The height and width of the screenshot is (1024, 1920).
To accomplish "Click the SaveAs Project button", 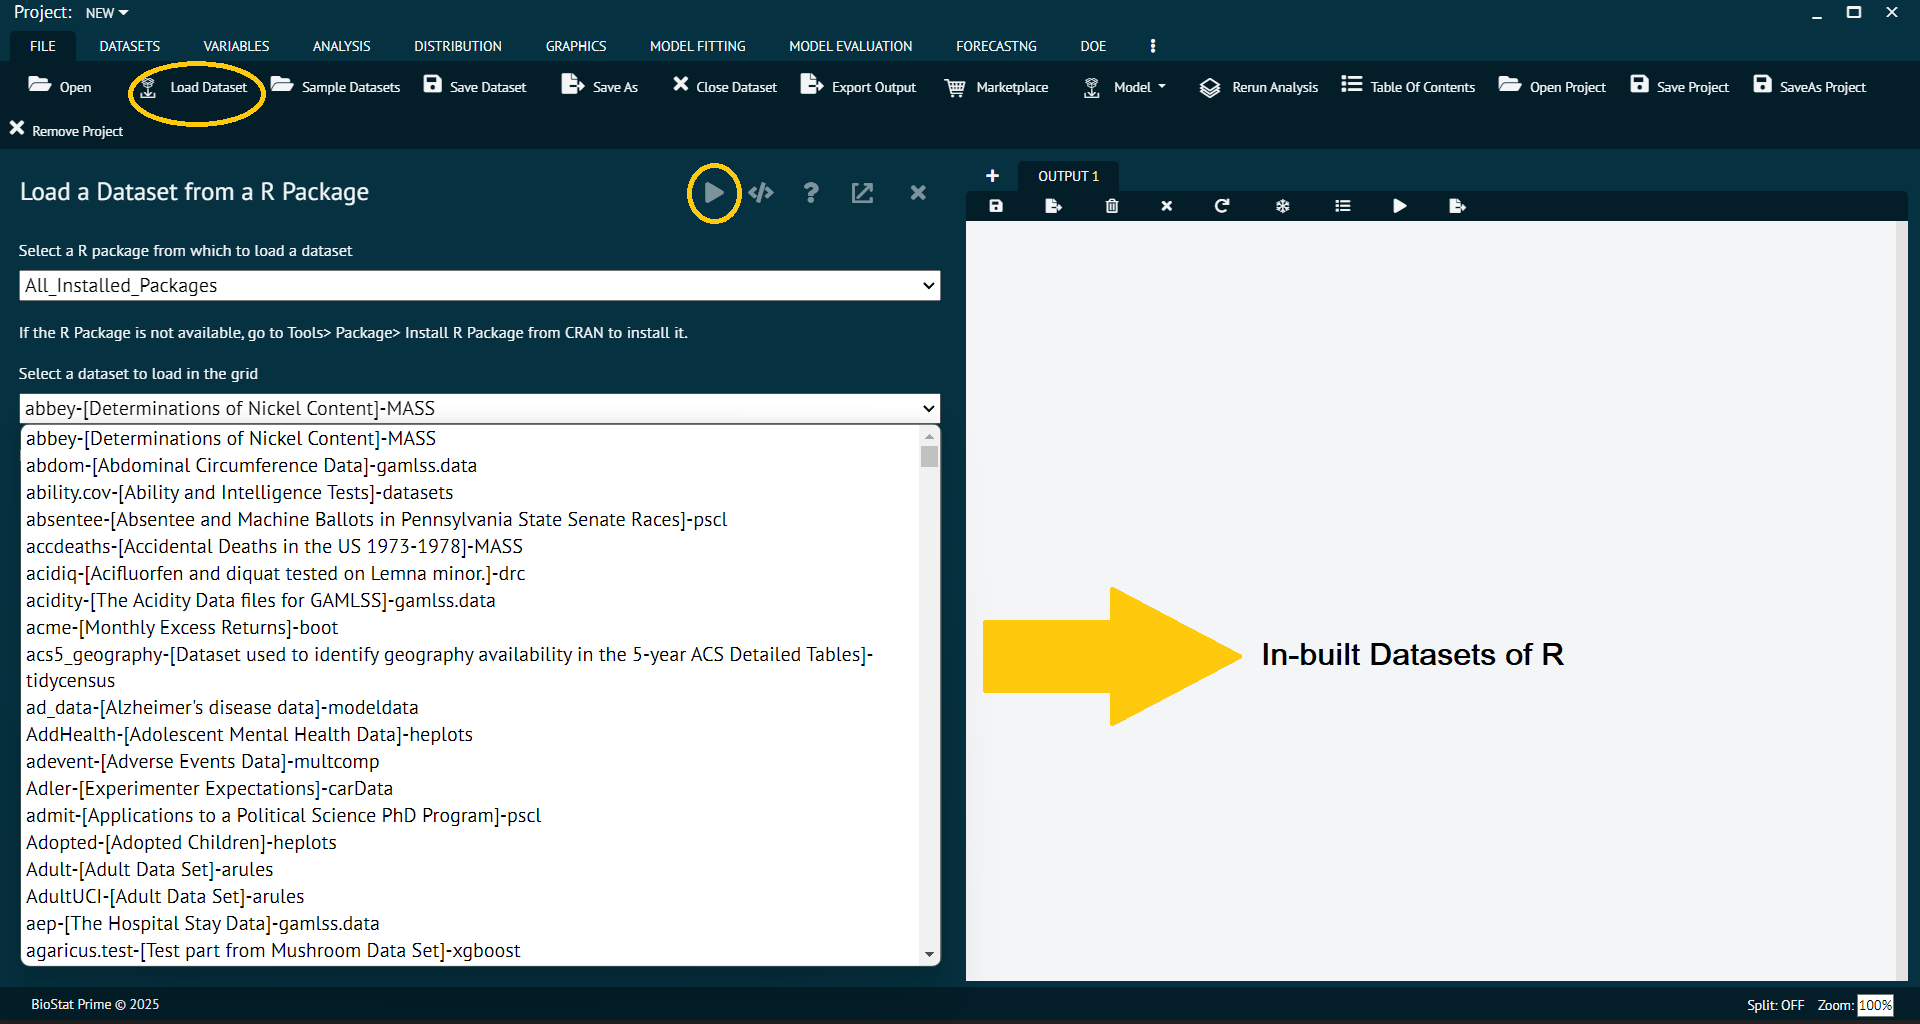I will (x=1808, y=87).
